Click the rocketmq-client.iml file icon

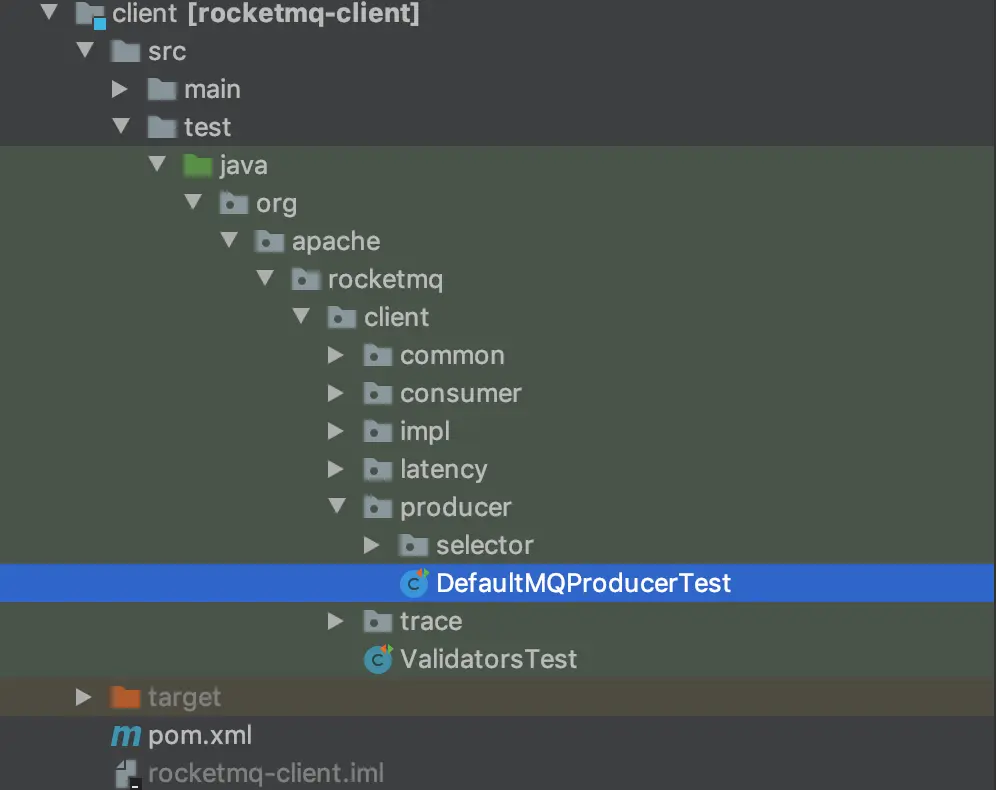pyautogui.click(x=126, y=773)
